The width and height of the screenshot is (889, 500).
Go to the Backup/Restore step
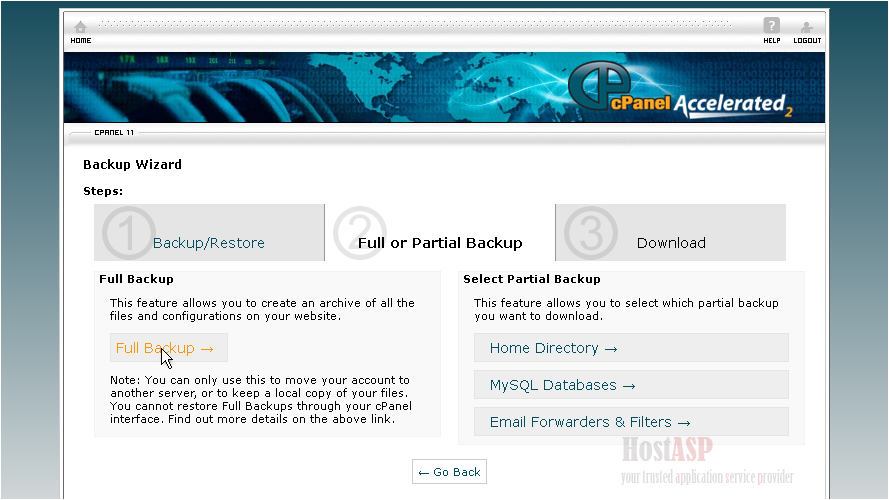point(208,243)
